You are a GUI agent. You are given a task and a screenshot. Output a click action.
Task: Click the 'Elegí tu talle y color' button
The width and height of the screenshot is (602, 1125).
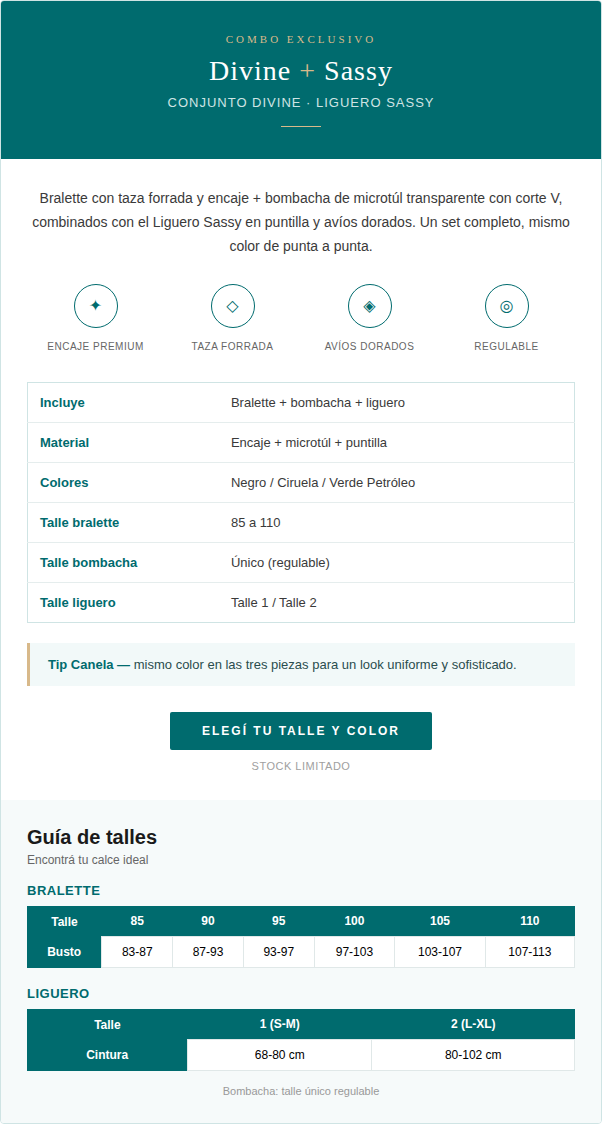(x=301, y=731)
